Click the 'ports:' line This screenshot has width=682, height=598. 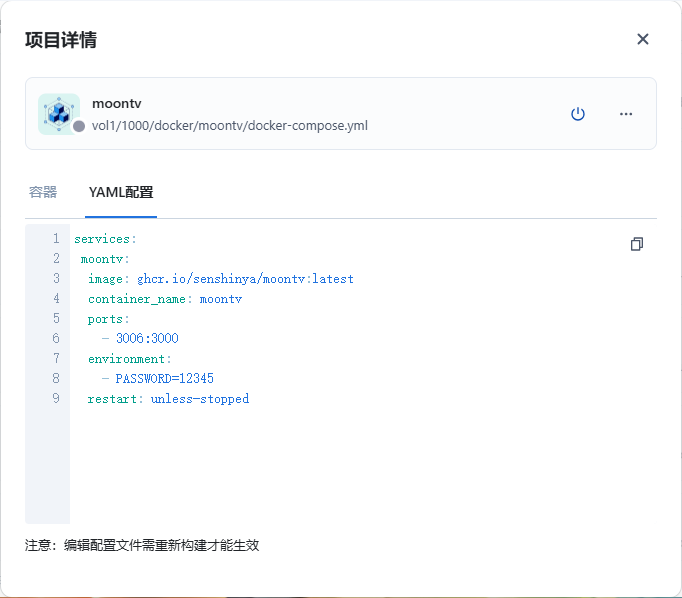tap(108, 319)
